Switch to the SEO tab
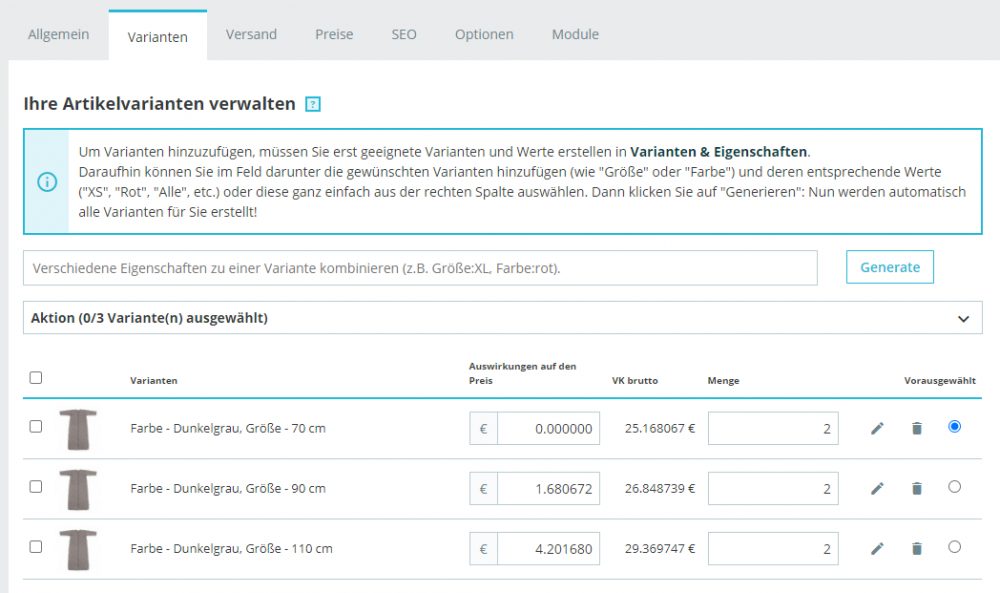1000x593 pixels. pos(404,34)
